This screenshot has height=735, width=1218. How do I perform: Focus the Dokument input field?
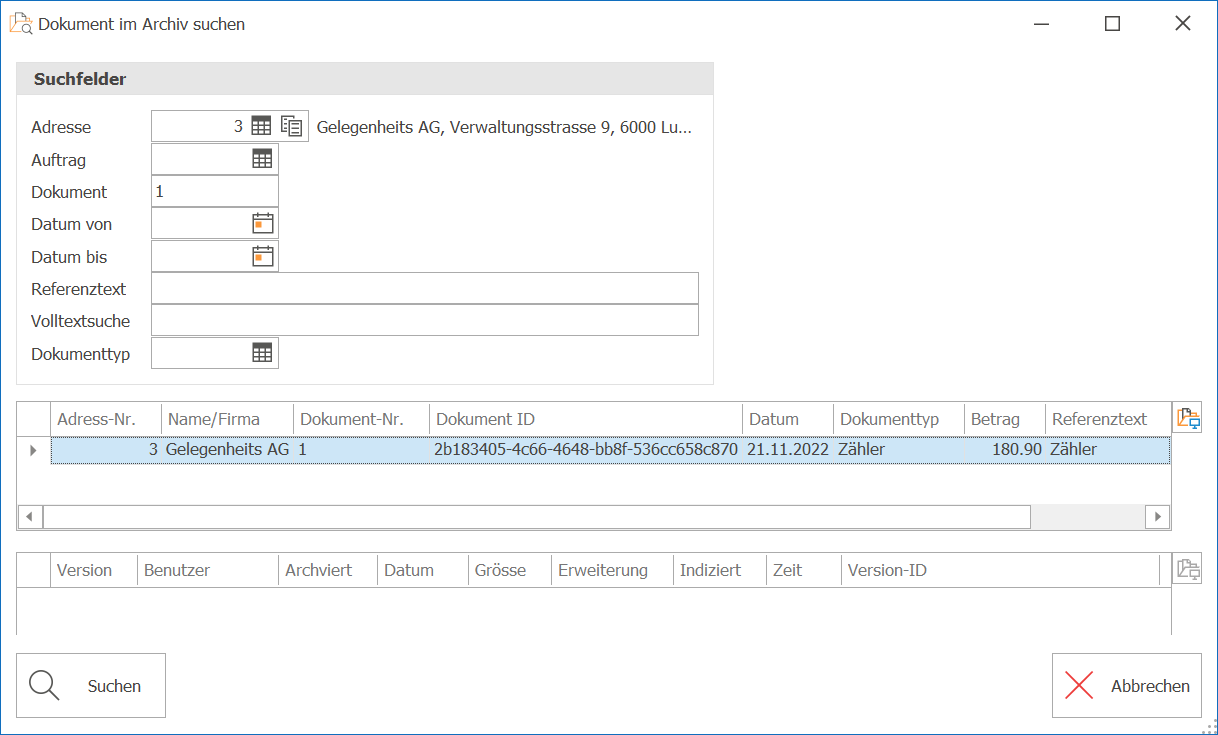click(215, 192)
